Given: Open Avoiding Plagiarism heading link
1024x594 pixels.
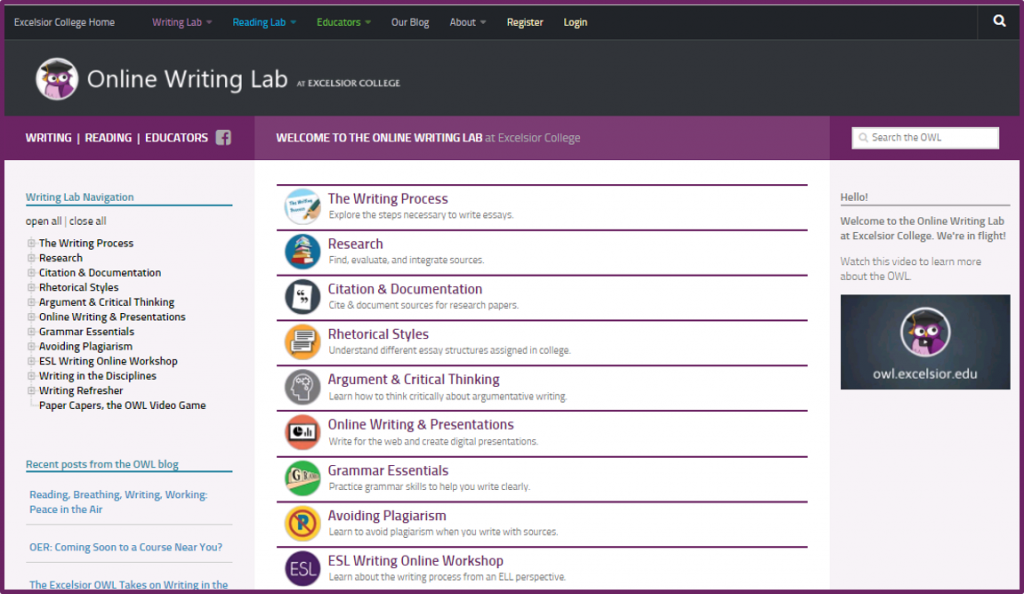Looking at the screenshot, I should 387,515.
